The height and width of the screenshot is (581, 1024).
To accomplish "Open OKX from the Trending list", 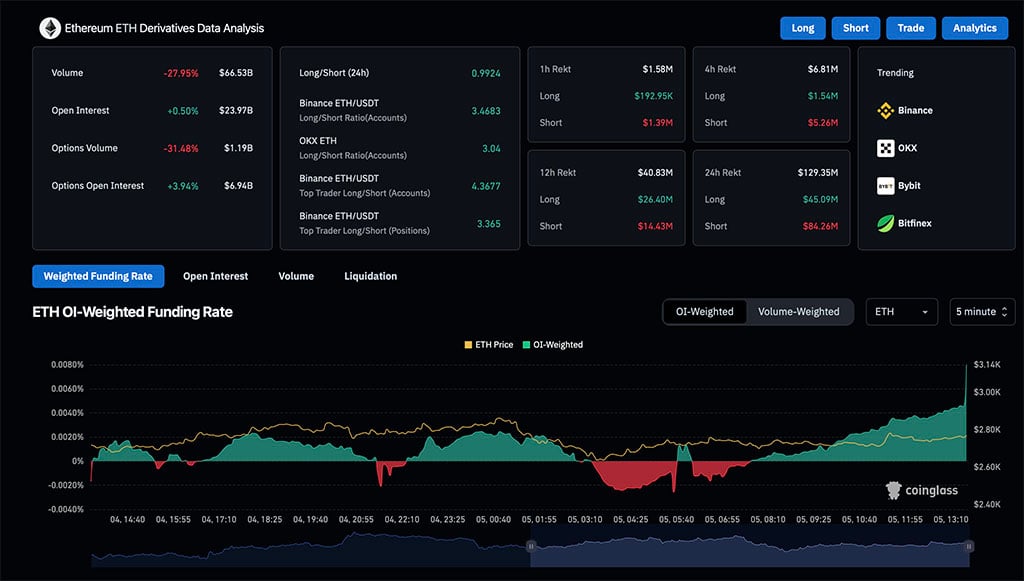I will coord(886,148).
